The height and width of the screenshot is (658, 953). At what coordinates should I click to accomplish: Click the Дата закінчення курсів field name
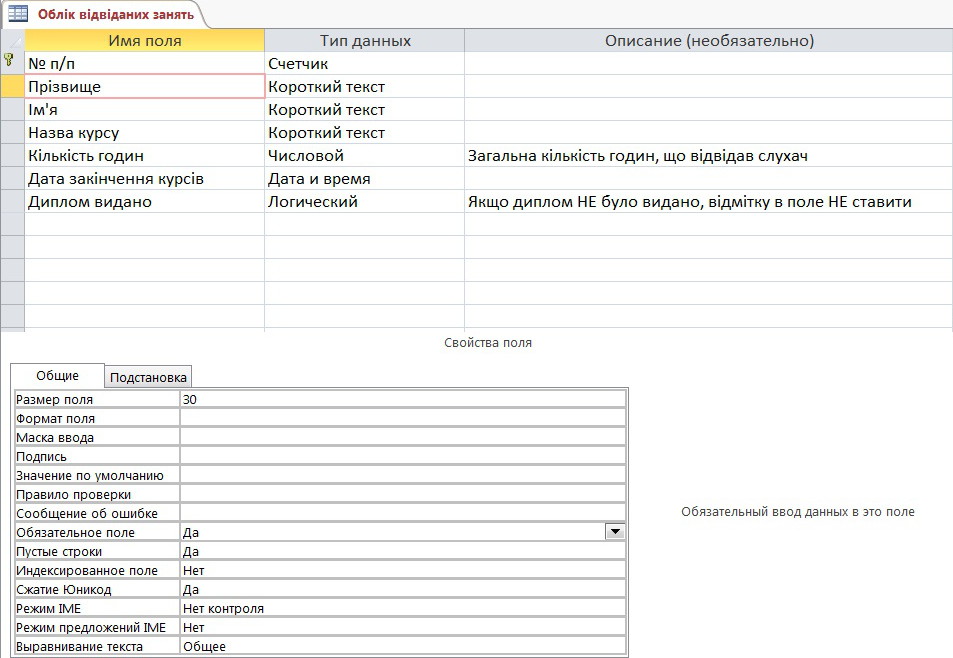click(144, 179)
